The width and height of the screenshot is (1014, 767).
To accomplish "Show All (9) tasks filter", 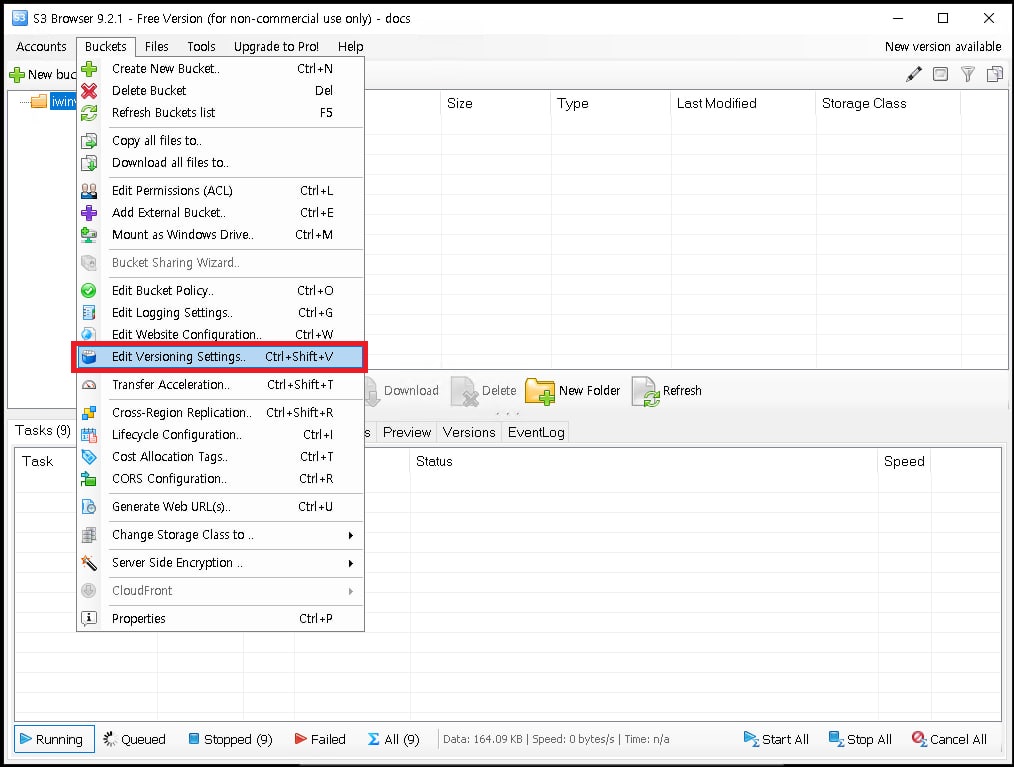I will point(394,739).
